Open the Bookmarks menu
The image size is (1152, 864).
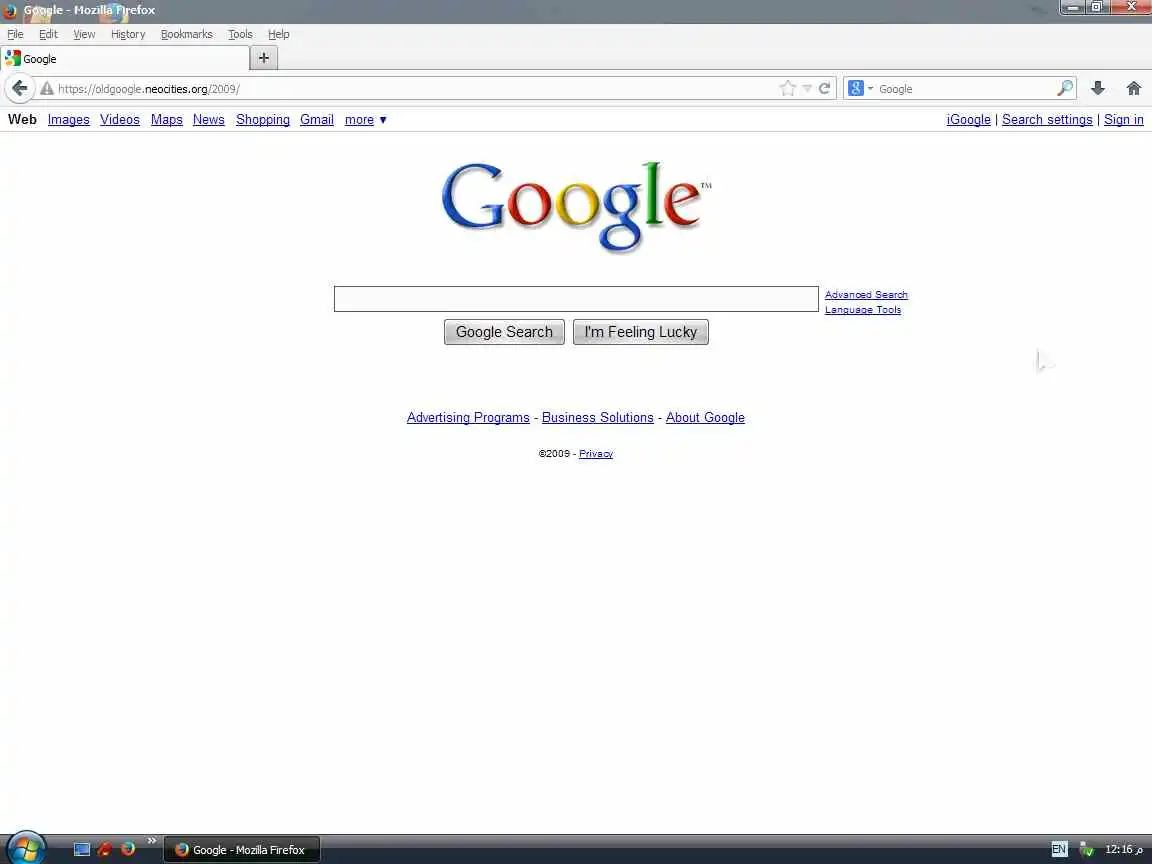coord(187,35)
